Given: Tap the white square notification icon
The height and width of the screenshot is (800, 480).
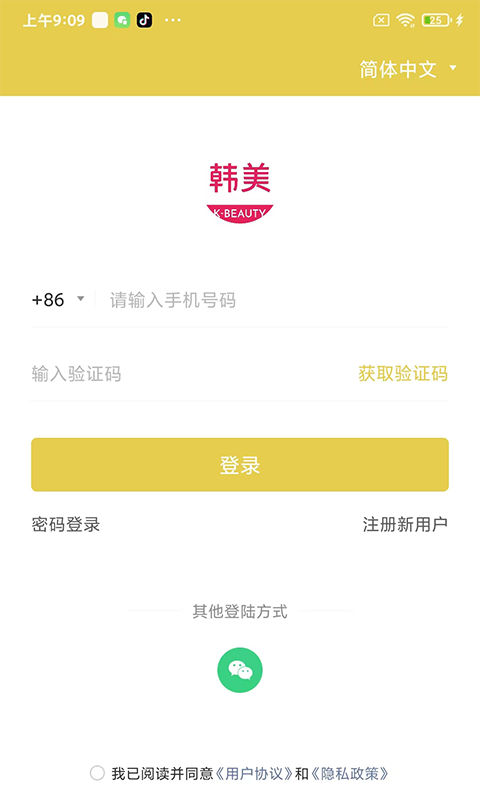Looking at the screenshot, I should tap(100, 20).
